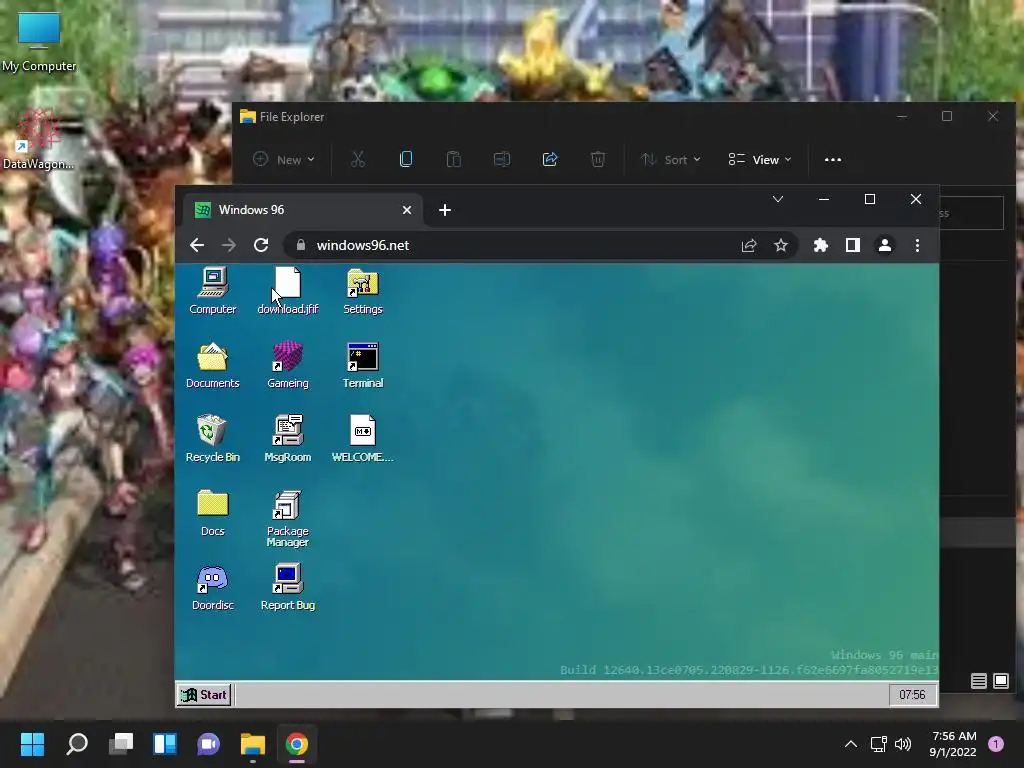The width and height of the screenshot is (1024, 768).
Task: Open the Doordisc shortcut icon
Action: coord(213,587)
